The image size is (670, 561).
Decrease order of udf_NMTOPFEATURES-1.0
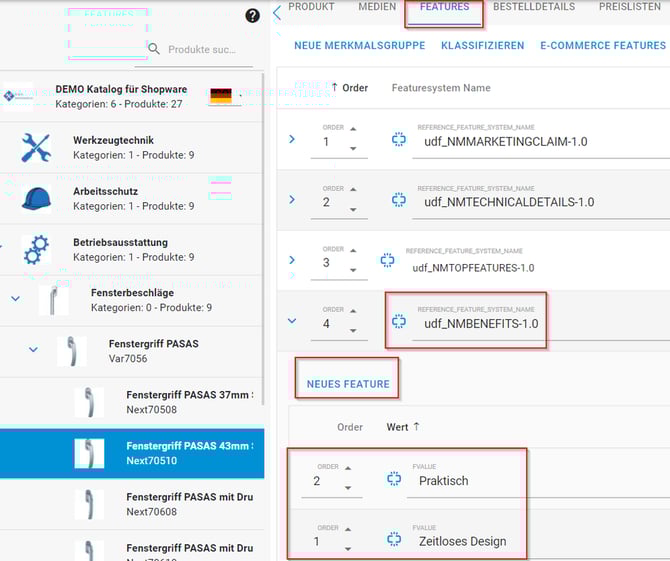click(353, 270)
